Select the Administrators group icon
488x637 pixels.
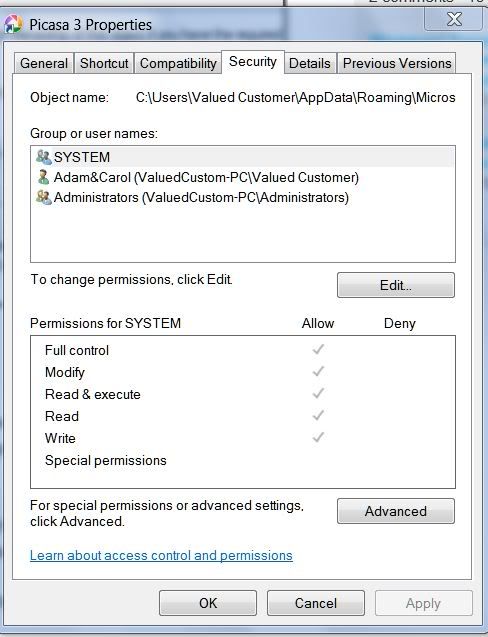tap(43, 197)
